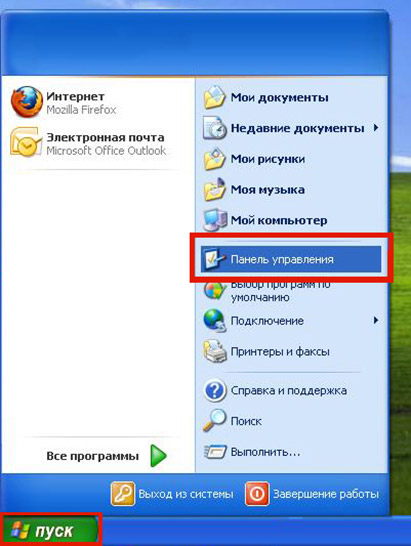Open Microsoft Office Outlook email icon
This screenshot has width=411, height=546.
(x=25, y=142)
